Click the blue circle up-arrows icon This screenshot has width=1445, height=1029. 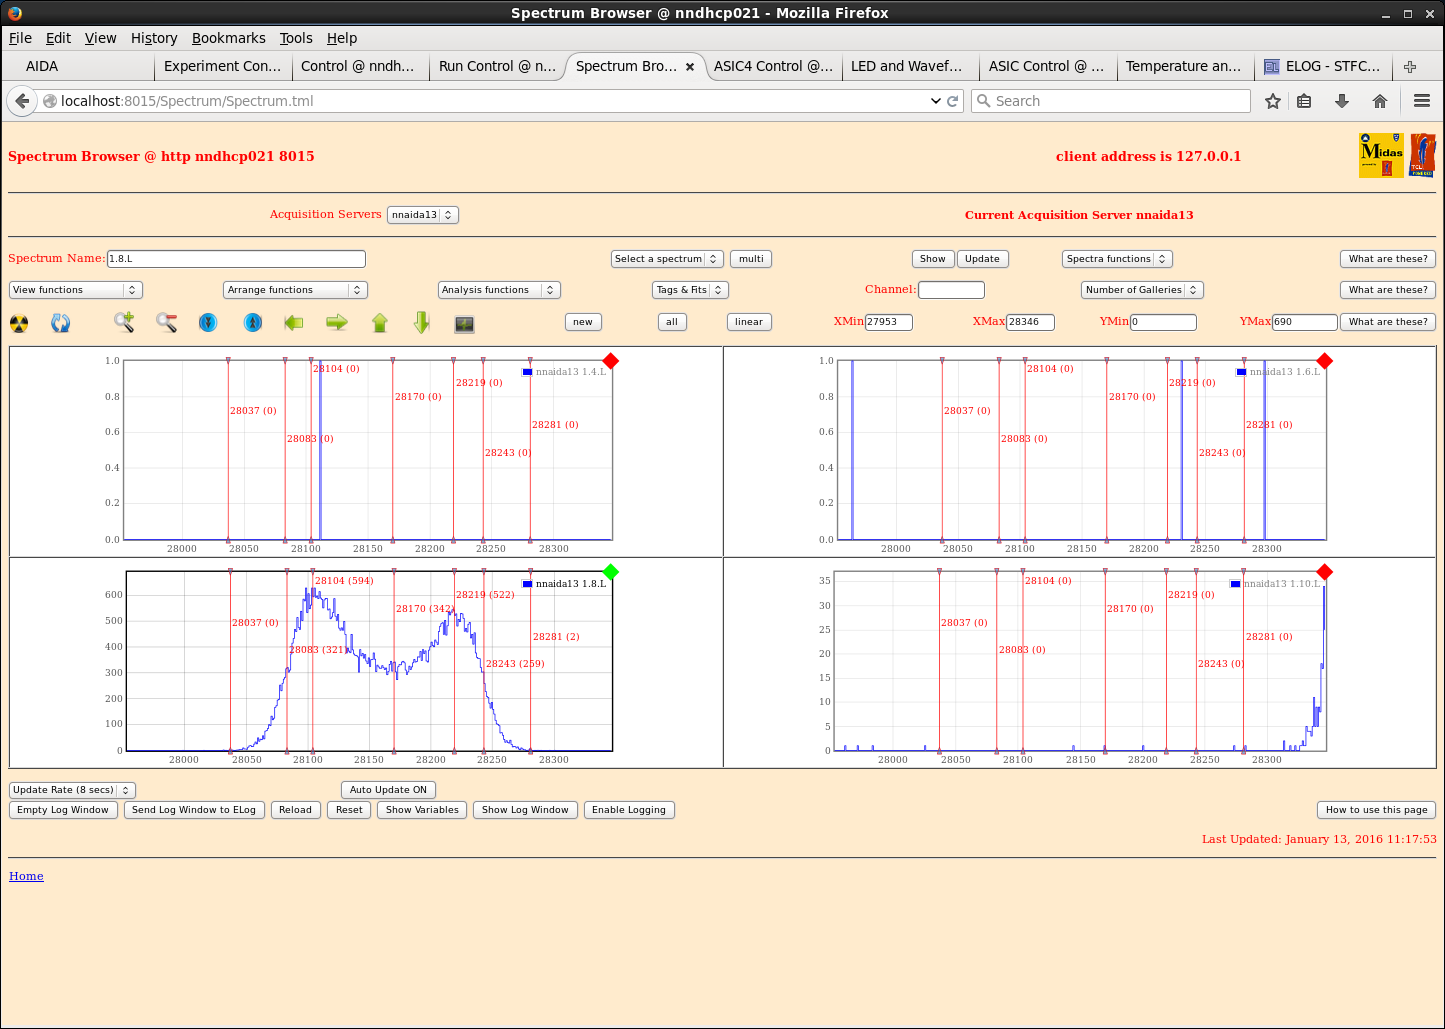(253, 322)
